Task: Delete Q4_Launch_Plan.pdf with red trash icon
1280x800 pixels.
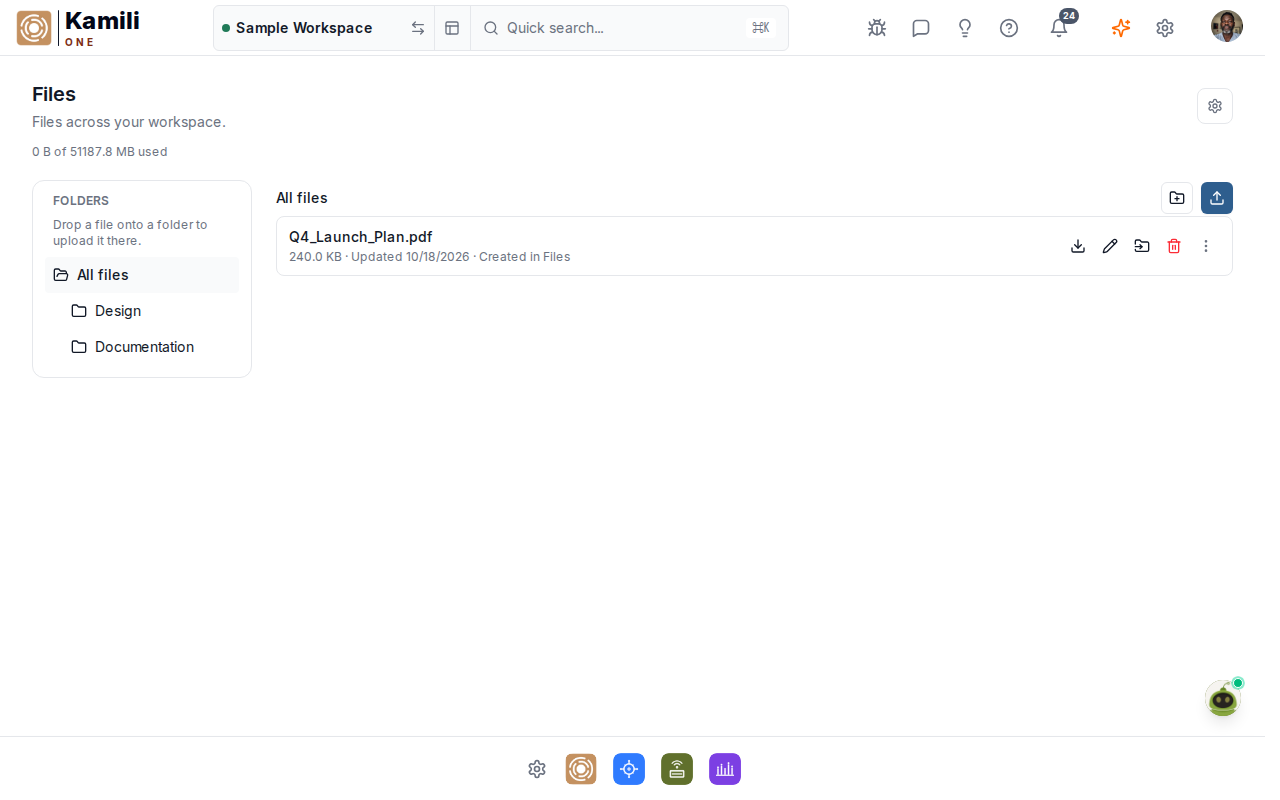Action: pos(1174,246)
